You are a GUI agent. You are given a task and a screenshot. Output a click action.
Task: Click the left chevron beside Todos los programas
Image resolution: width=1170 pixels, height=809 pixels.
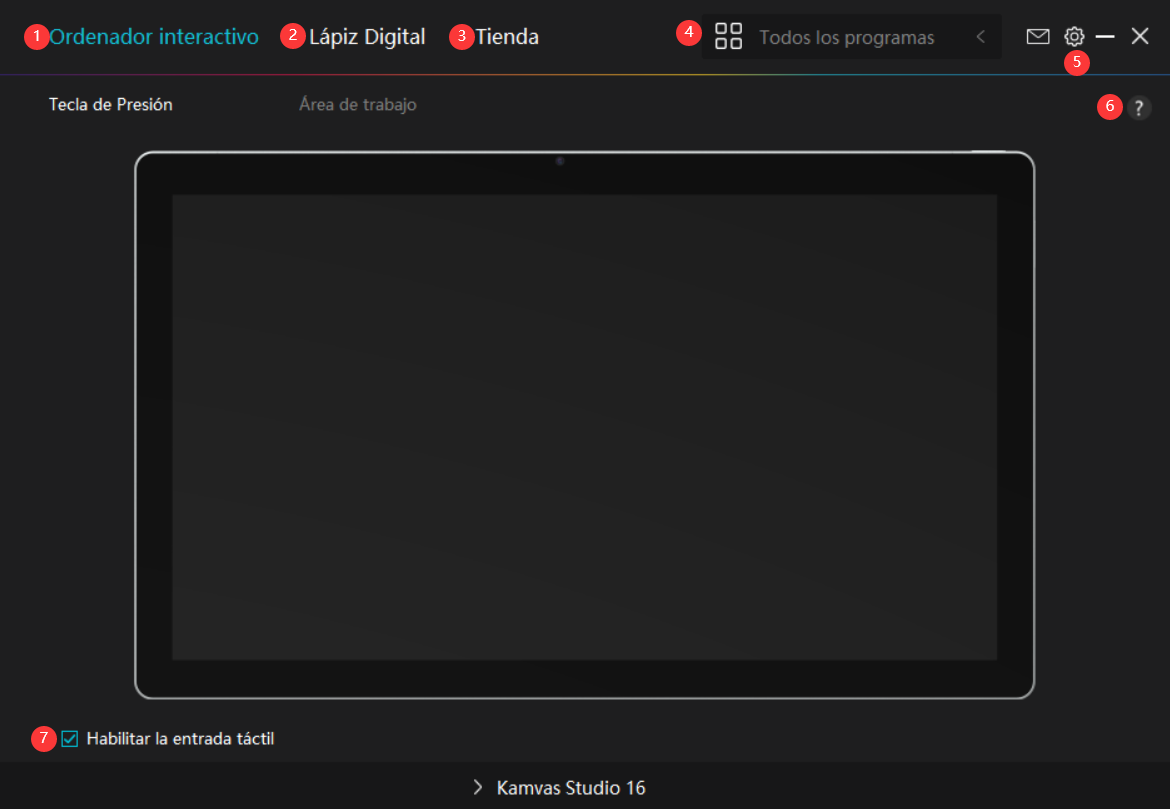pos(981,37)
